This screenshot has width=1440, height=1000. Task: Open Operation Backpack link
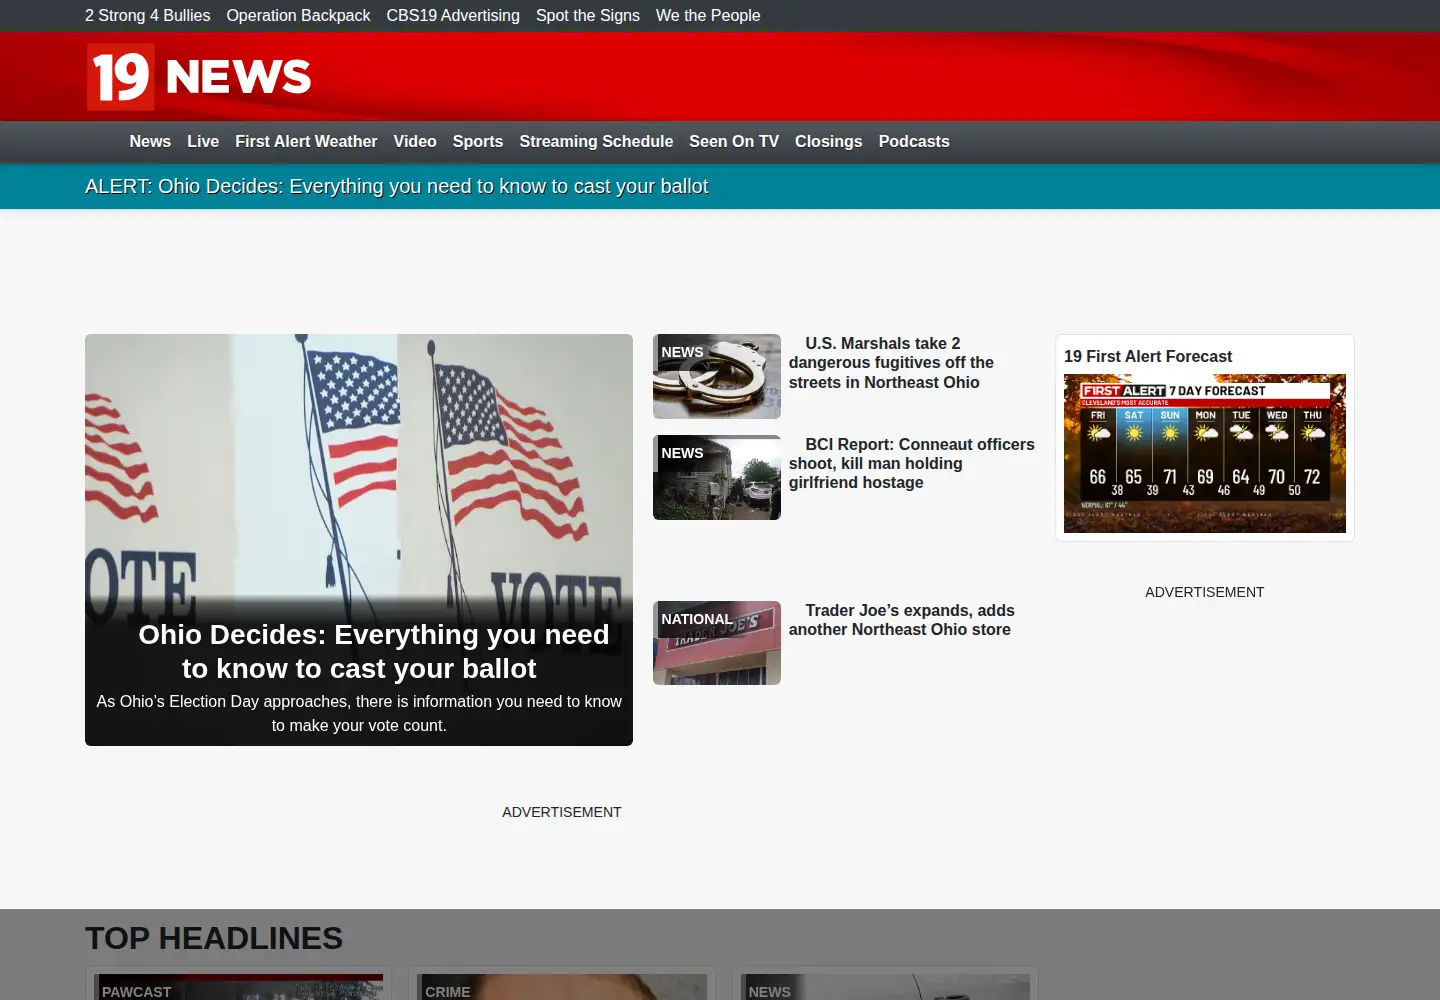tap(298, 15)
